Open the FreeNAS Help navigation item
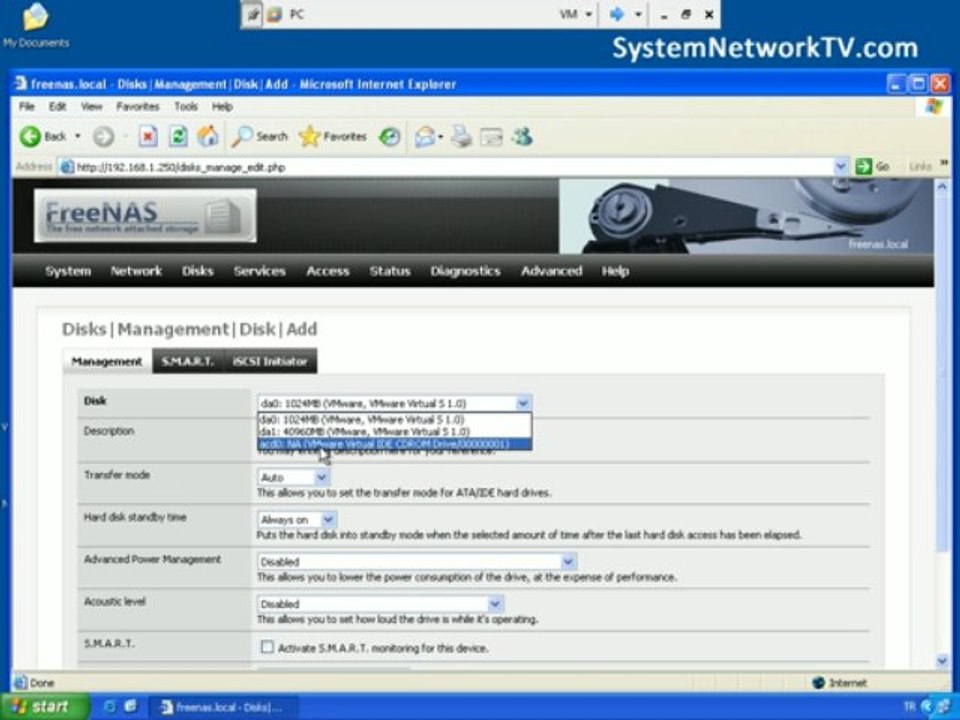960x720 pixels. pyautogui.click(x=615, y=271)
